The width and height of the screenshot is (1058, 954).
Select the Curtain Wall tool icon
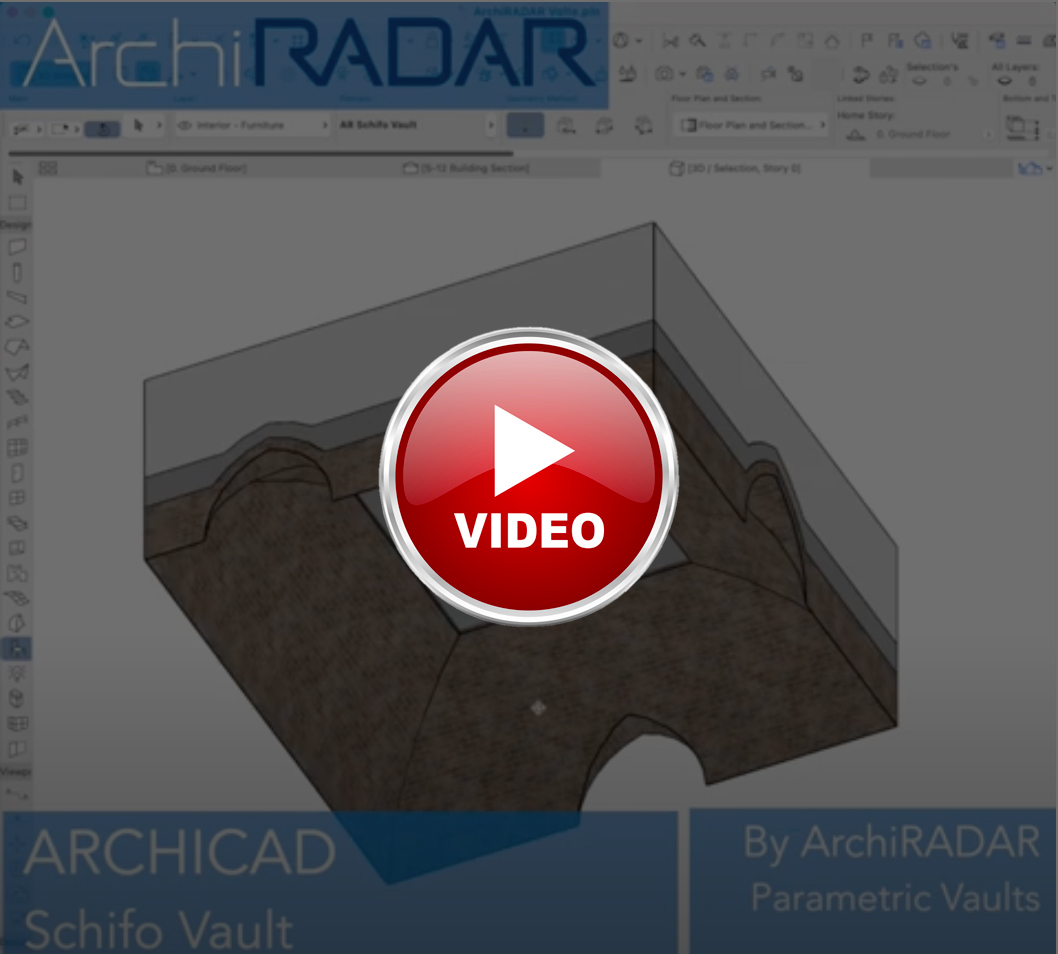click(x=17, y=448)
